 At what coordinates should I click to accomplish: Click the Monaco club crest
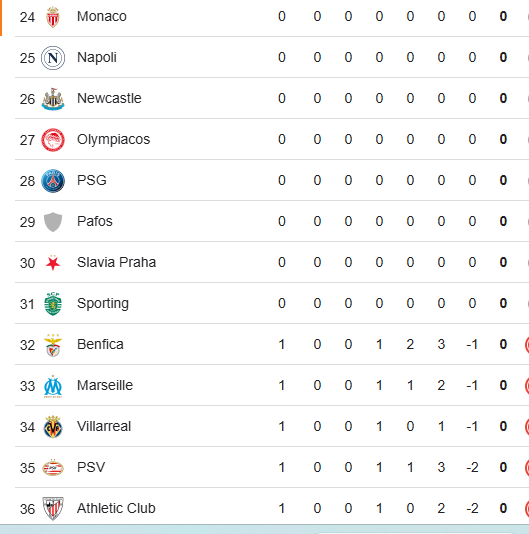click(x=53, y=17)
